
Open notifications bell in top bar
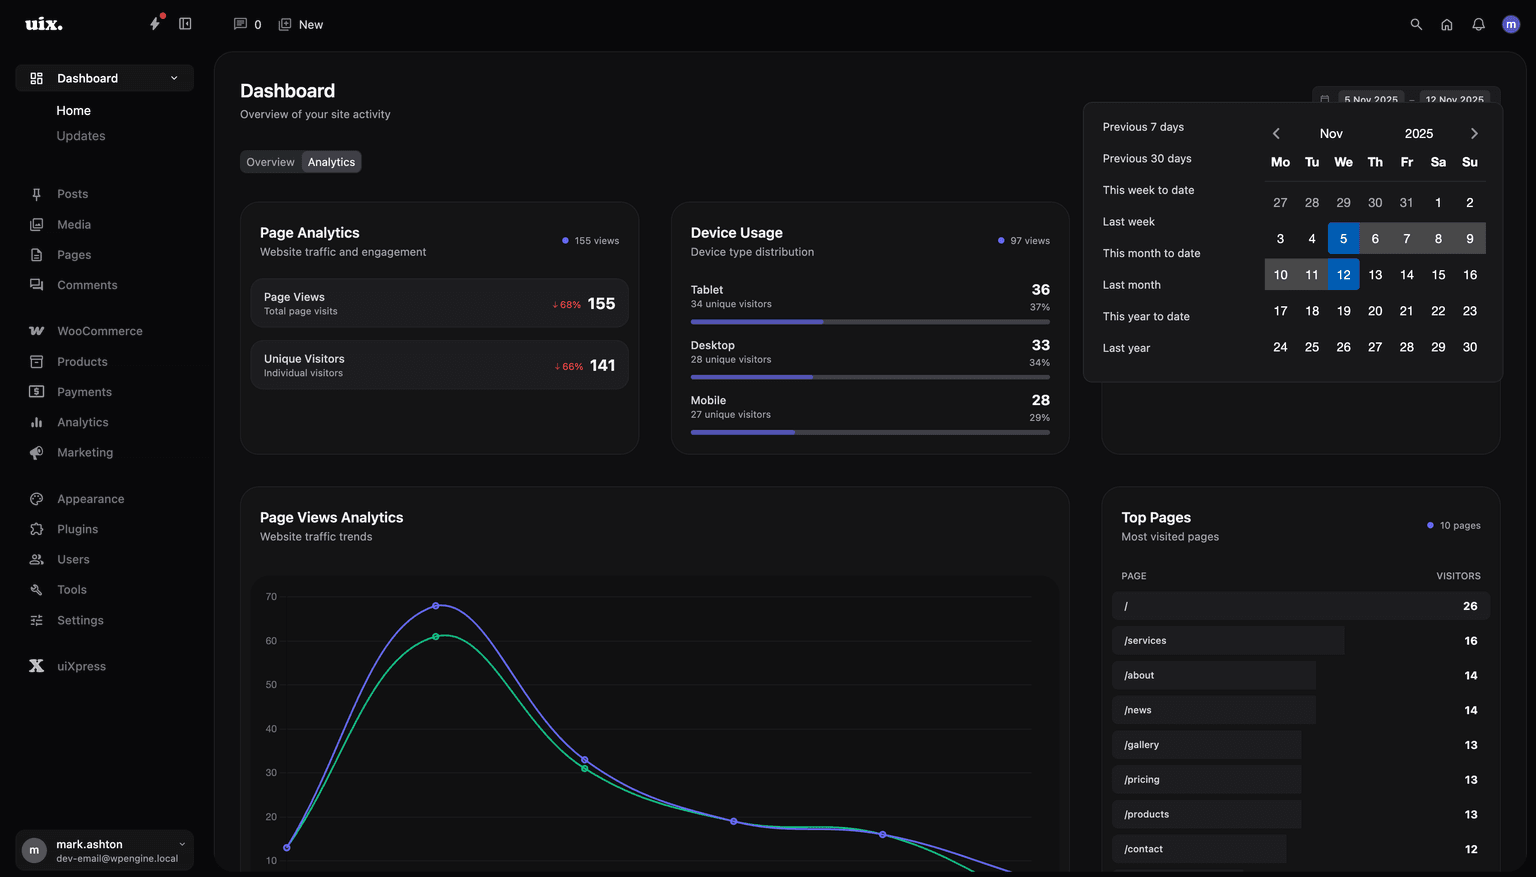tap(1478, 24)
